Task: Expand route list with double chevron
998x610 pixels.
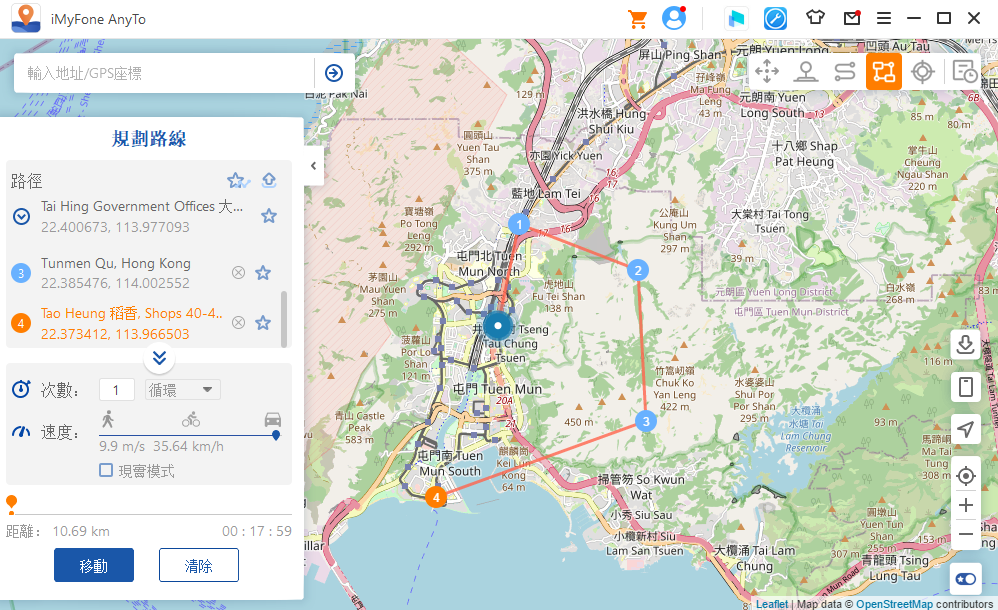Action: 158,358
